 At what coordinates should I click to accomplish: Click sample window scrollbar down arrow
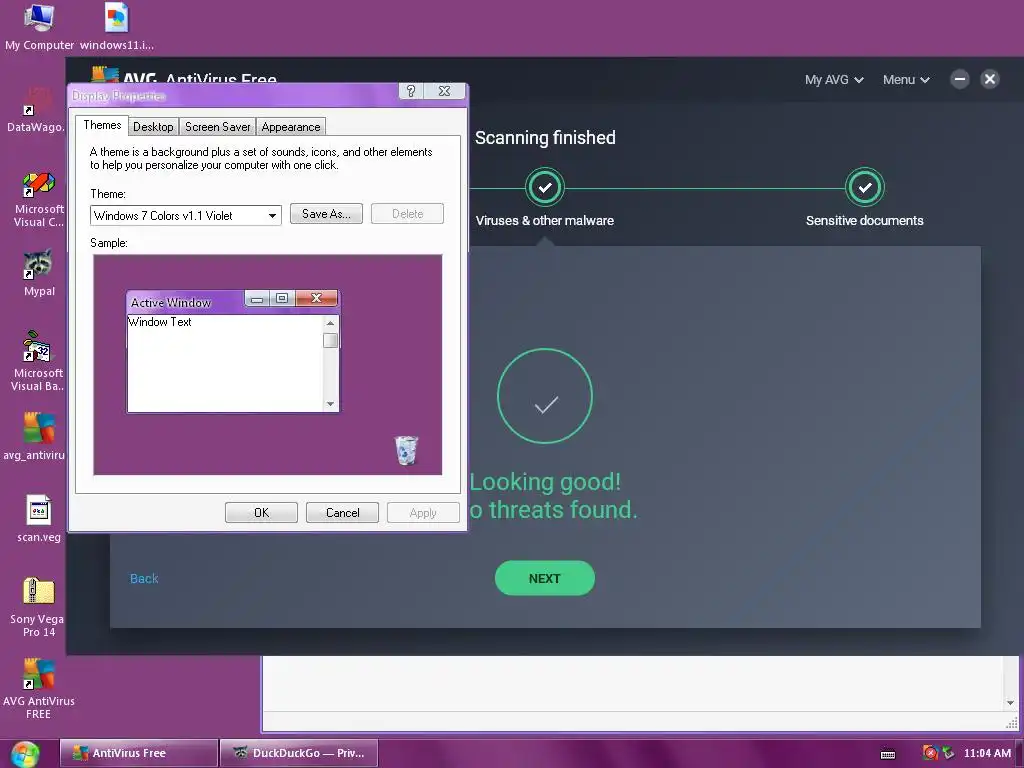click(330, 404)
